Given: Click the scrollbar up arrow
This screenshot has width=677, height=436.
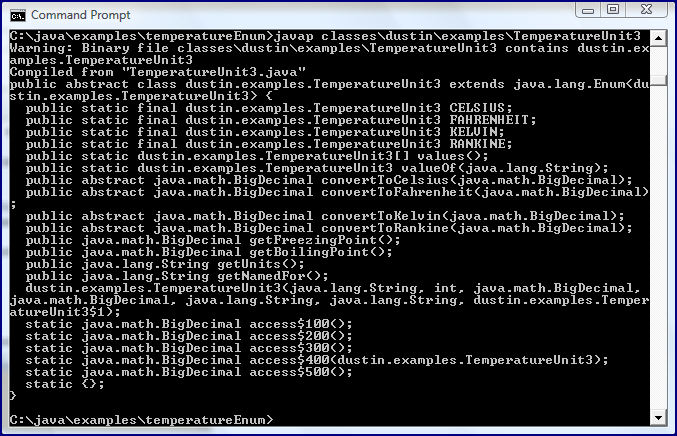Looking at the screenshot, I should [x=658, y=38].
